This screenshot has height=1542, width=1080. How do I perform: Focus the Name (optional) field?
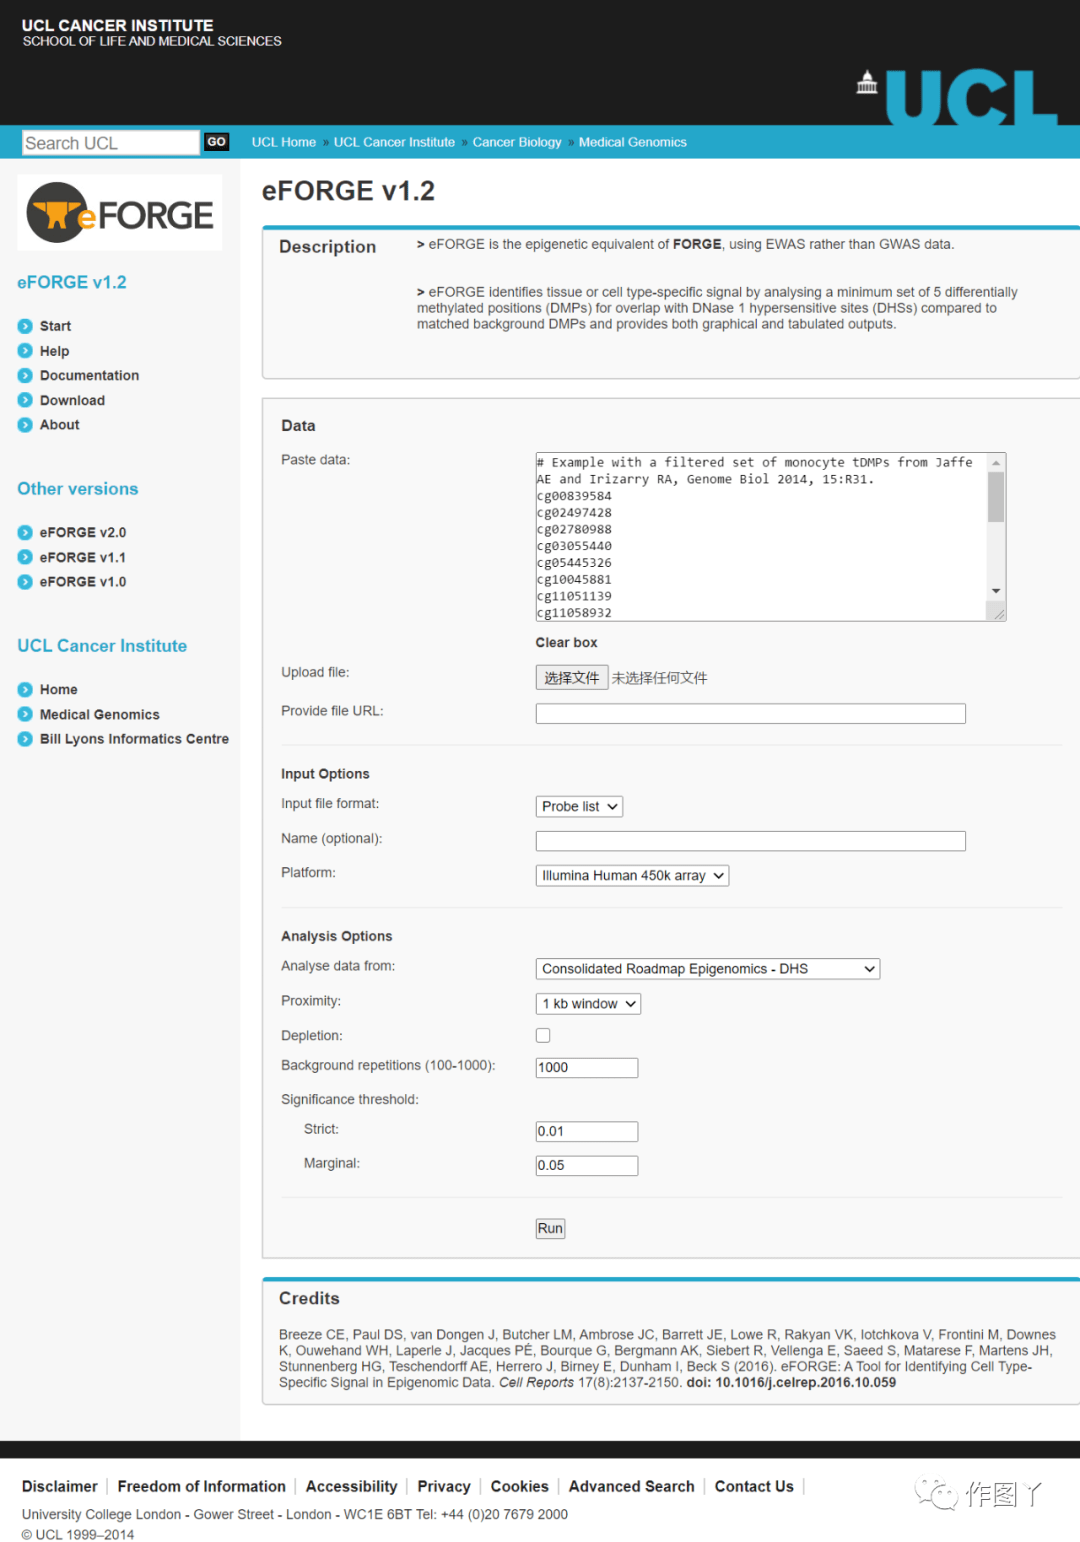point(751,841)
